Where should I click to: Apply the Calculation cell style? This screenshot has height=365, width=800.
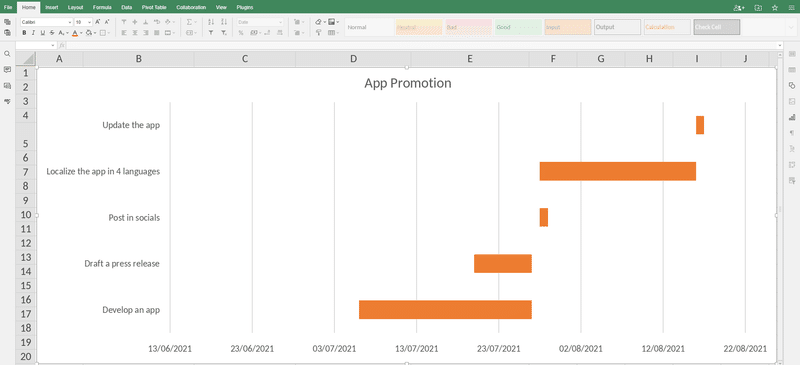[x=667, y=27]
